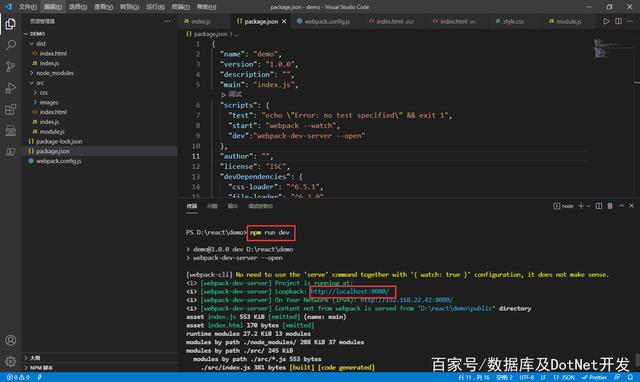Open the Extensions view

coord(11,109)
